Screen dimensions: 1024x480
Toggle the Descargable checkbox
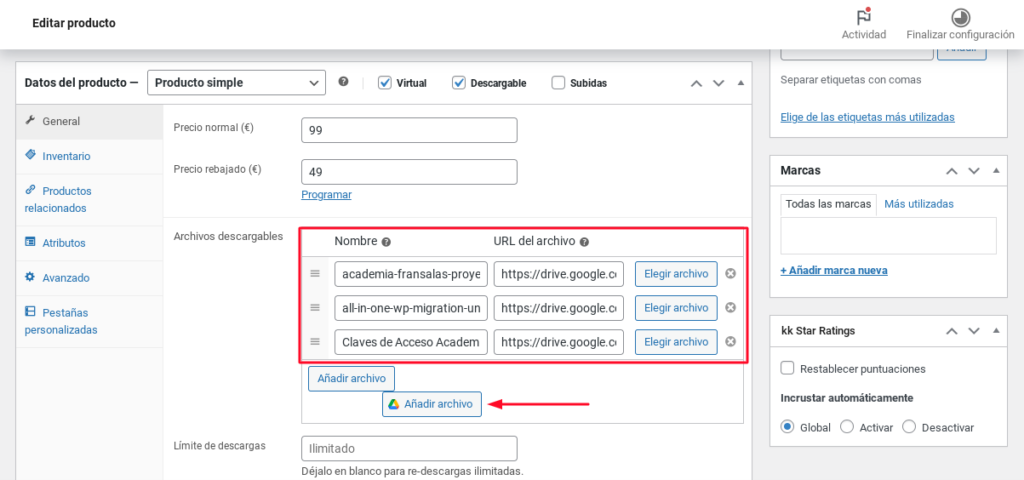point(458,83)
